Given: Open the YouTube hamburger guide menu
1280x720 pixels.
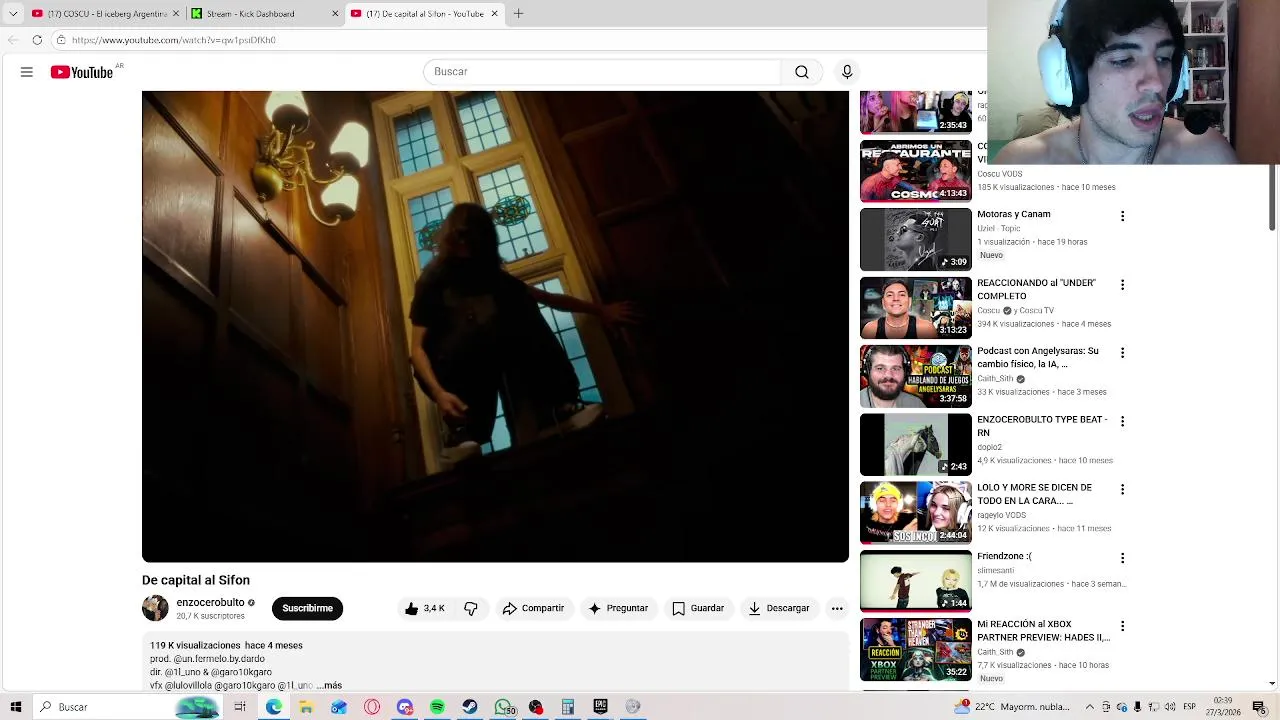Looking at the screenshot, I should (x=27, y=72).
